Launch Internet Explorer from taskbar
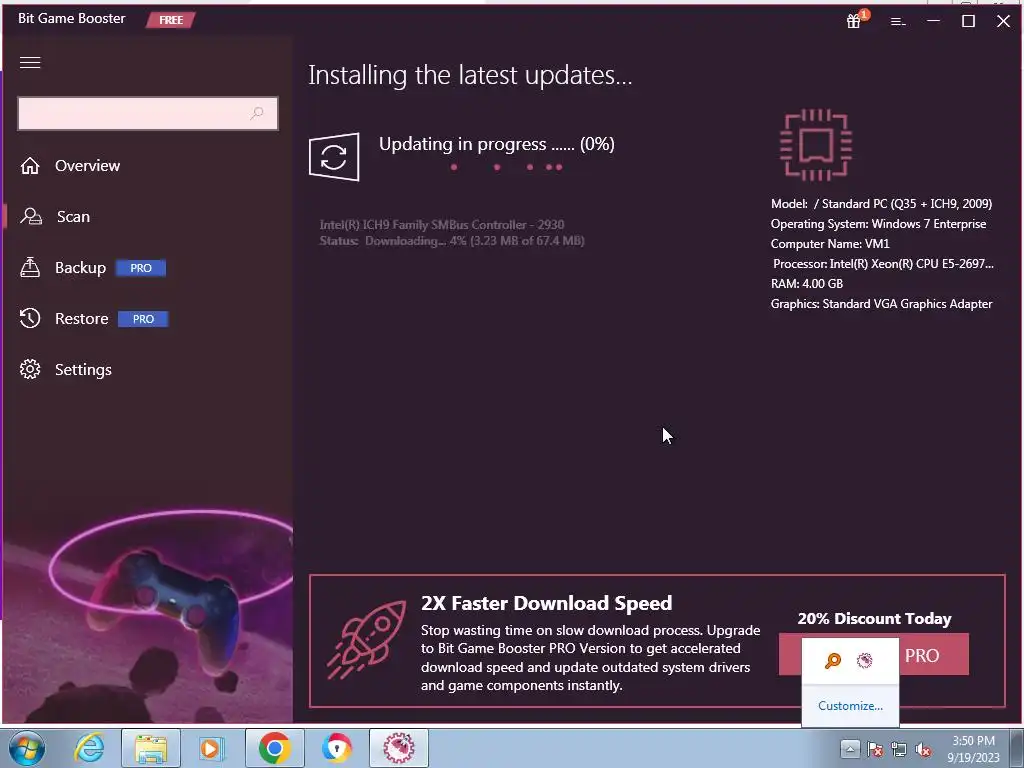The image size is (1024, 768). (89, 748)
